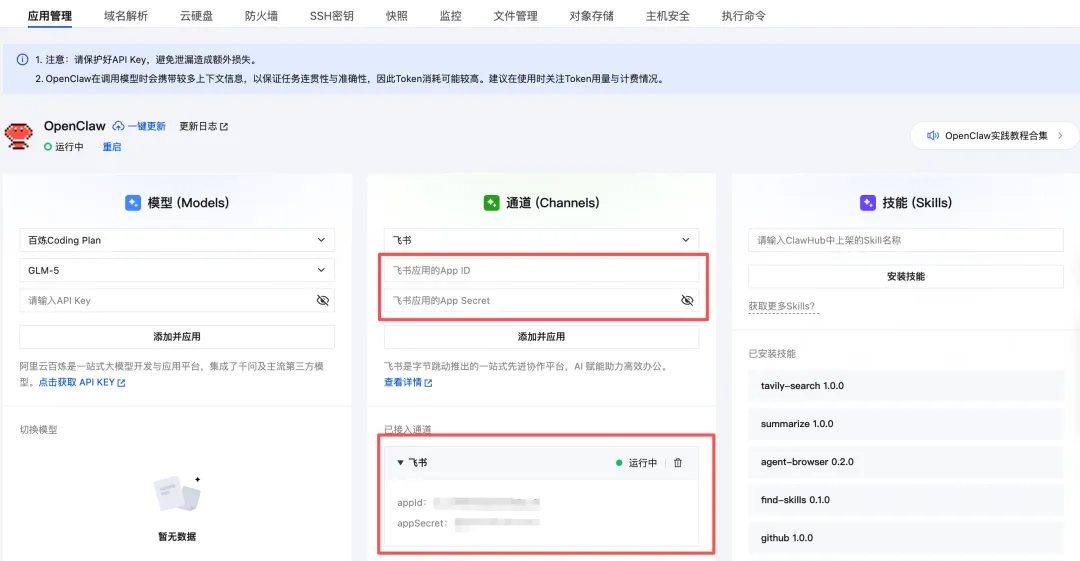This screenshot has width=1080, height=561.
Task: Click 添加并应用 under Models panel
Action: tap(177, 336)
